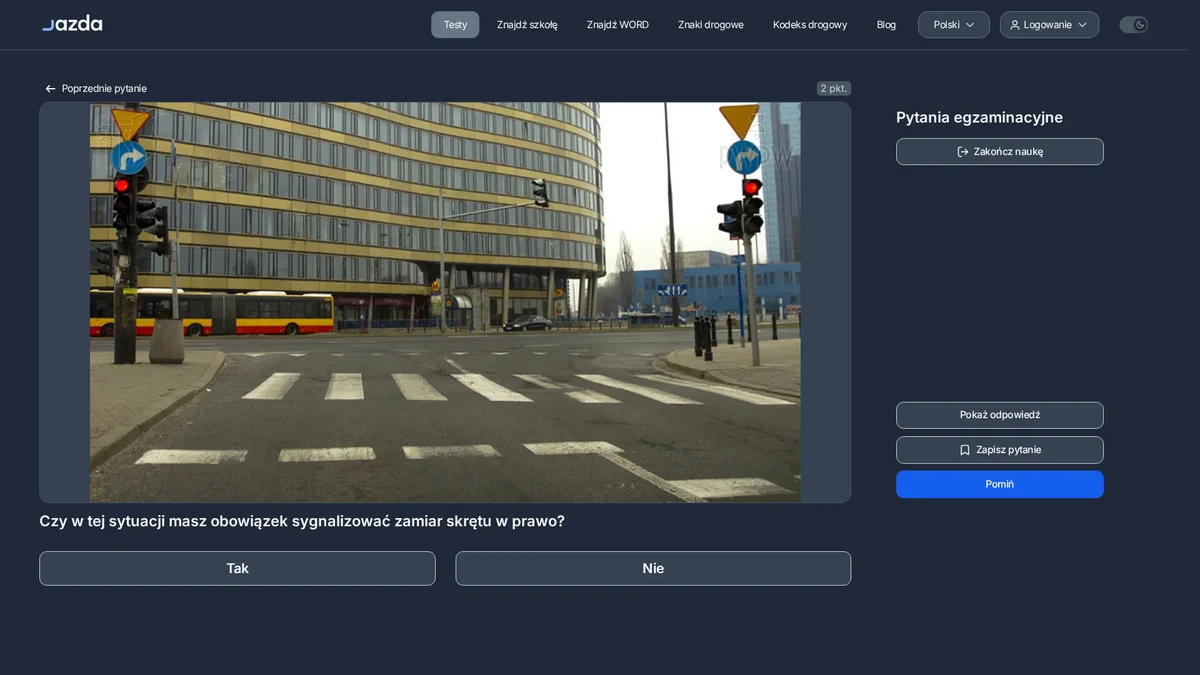Navigate to Znaki drogowe
Viewport: 1200px width, 675px height.
pyautogui.click(x=711, y=25)
